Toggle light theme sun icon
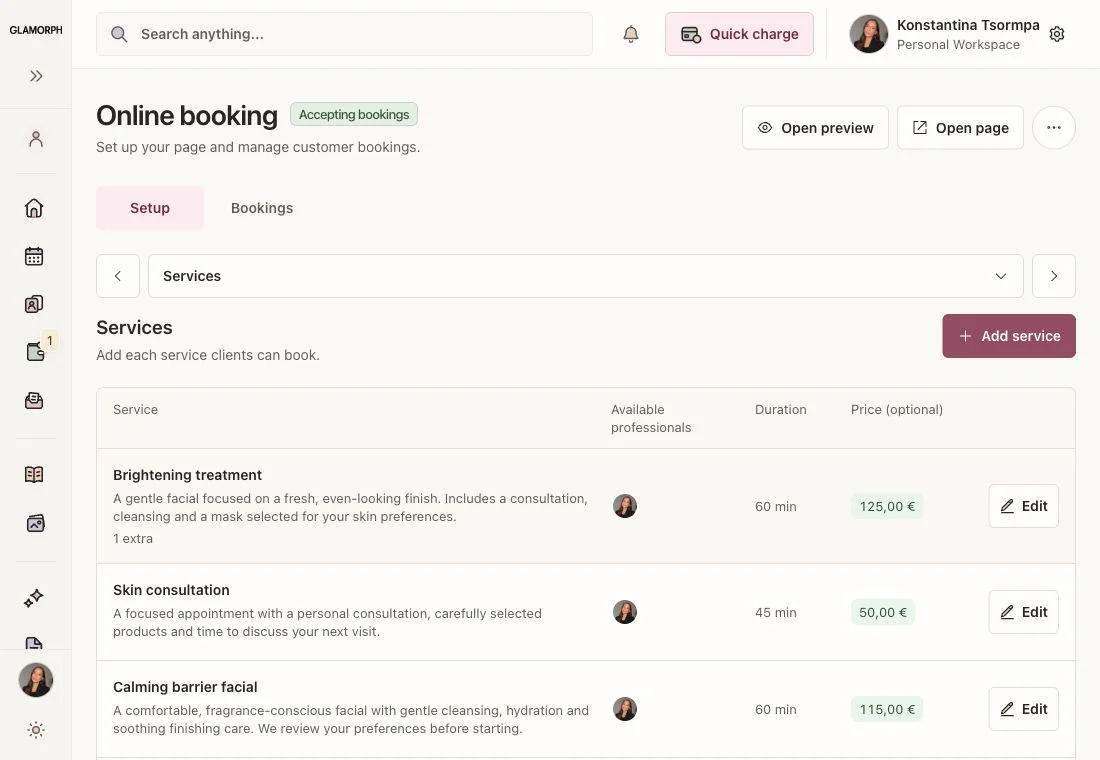The image size is (1100, 760). tap(36, 730)
